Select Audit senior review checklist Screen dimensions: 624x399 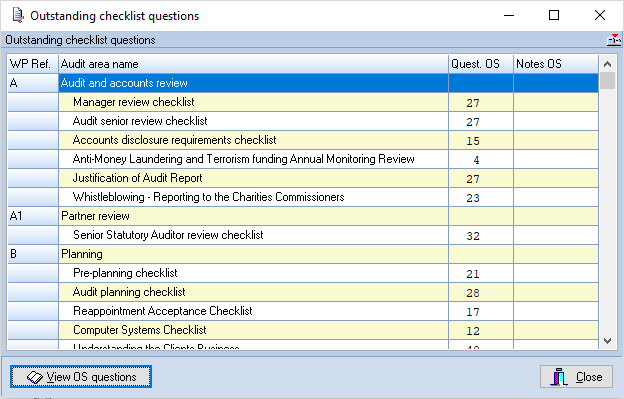coord(303,121)
